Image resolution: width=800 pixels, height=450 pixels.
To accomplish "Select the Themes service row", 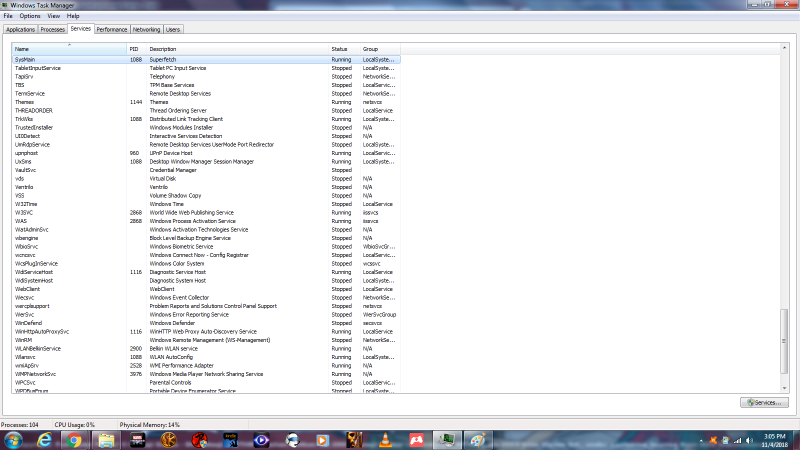I will (x=206, y=102).
